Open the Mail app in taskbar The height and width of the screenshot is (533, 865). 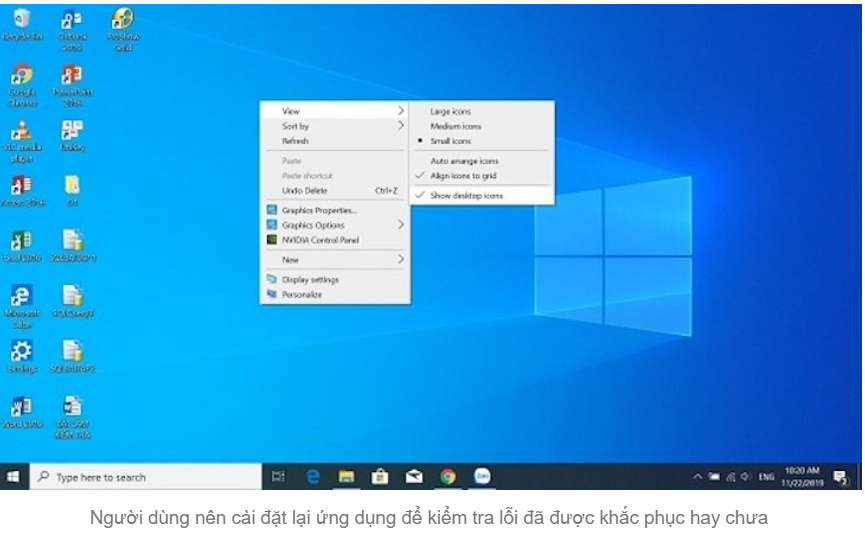tap(414, 477)
